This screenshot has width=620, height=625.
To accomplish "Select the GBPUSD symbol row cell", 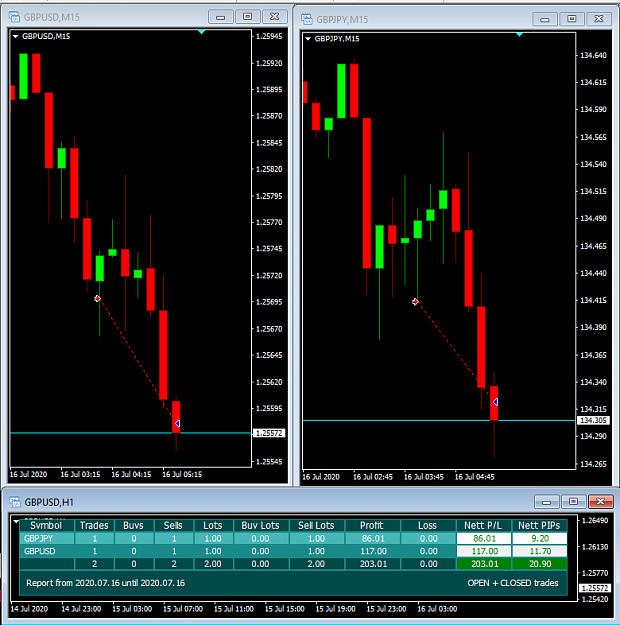I will point(47,551).
